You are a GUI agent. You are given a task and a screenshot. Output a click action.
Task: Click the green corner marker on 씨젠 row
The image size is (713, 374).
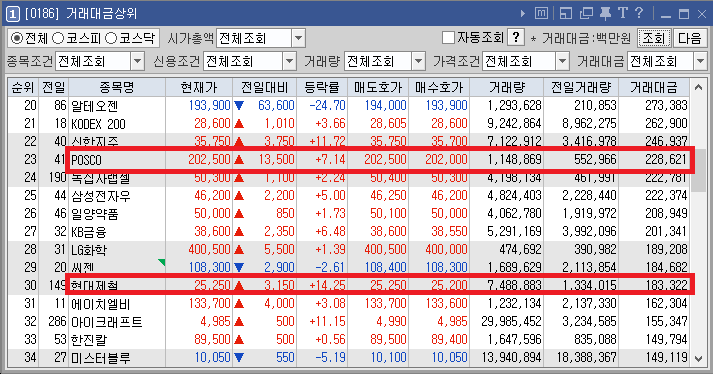point(161,262)
